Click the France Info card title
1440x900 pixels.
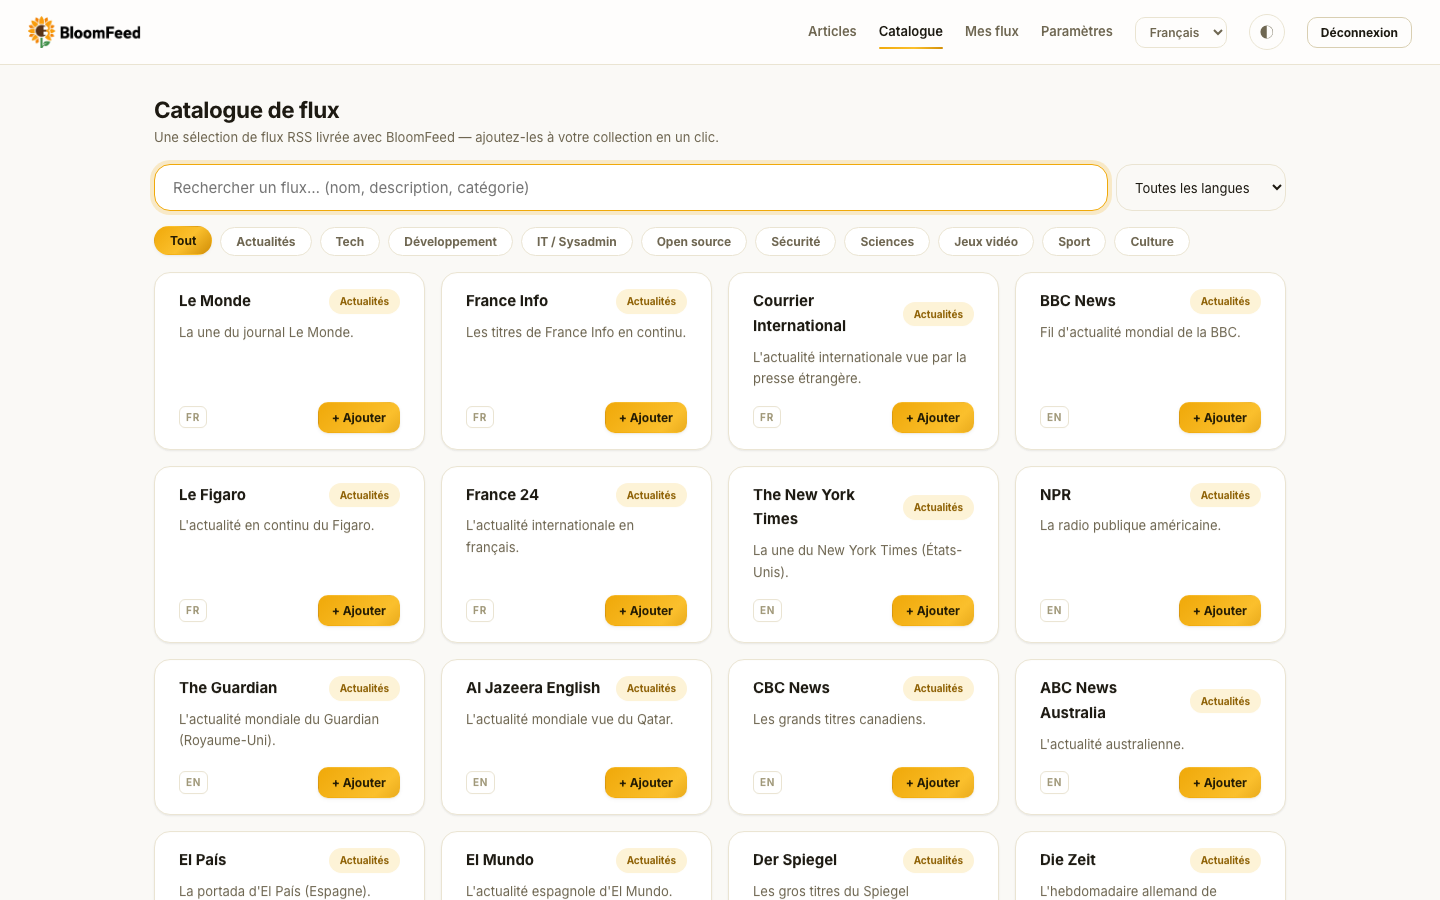point(507,301)
